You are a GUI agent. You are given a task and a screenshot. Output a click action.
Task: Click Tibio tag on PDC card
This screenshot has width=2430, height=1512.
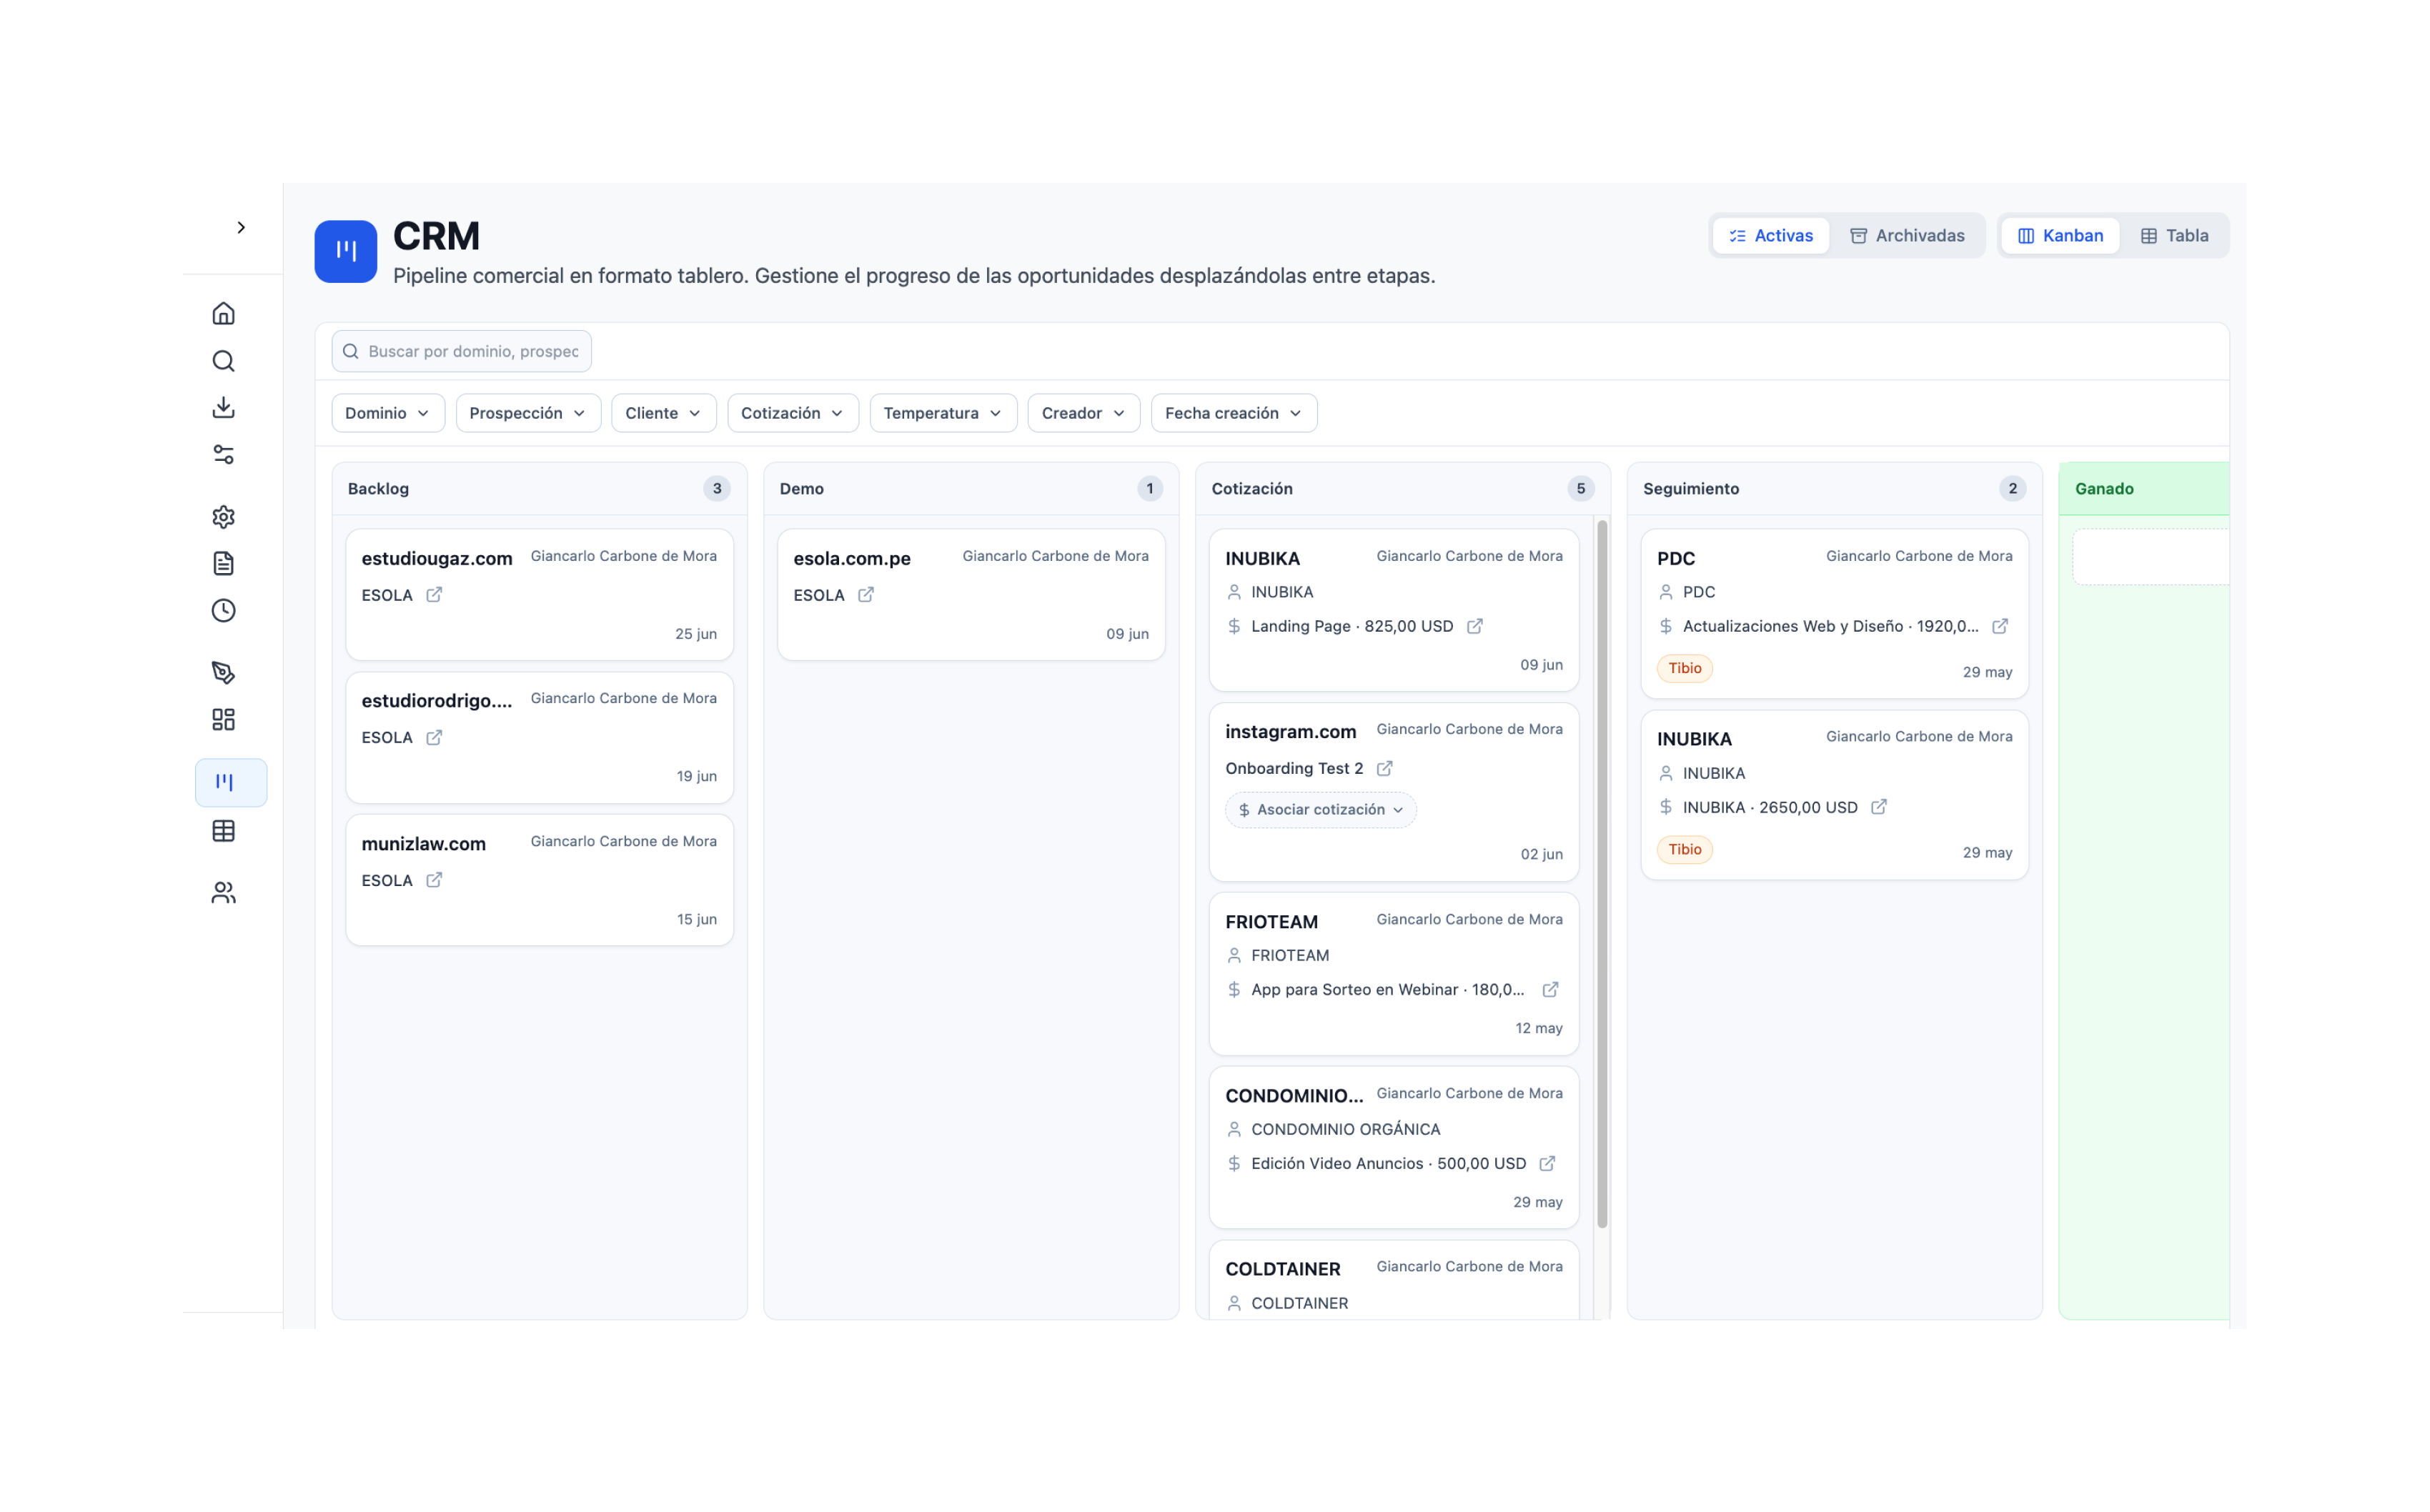tap(1685, 668)
